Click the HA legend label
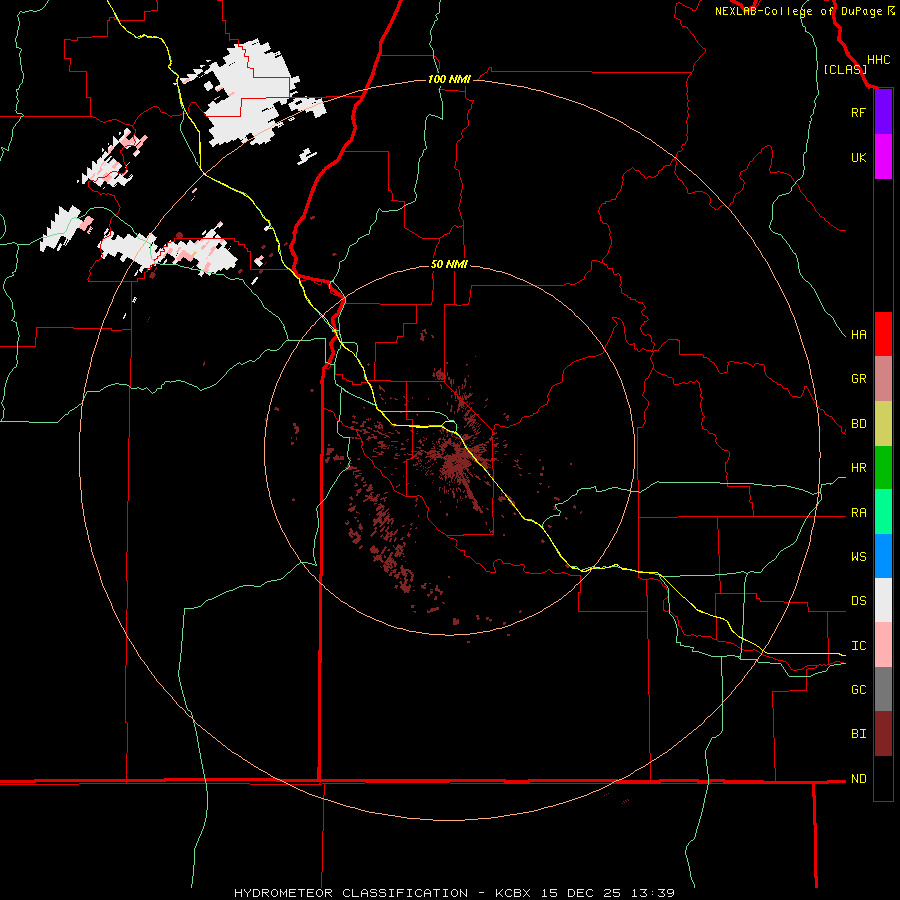This screenshot has width=900, height=900. pos(858,334)
